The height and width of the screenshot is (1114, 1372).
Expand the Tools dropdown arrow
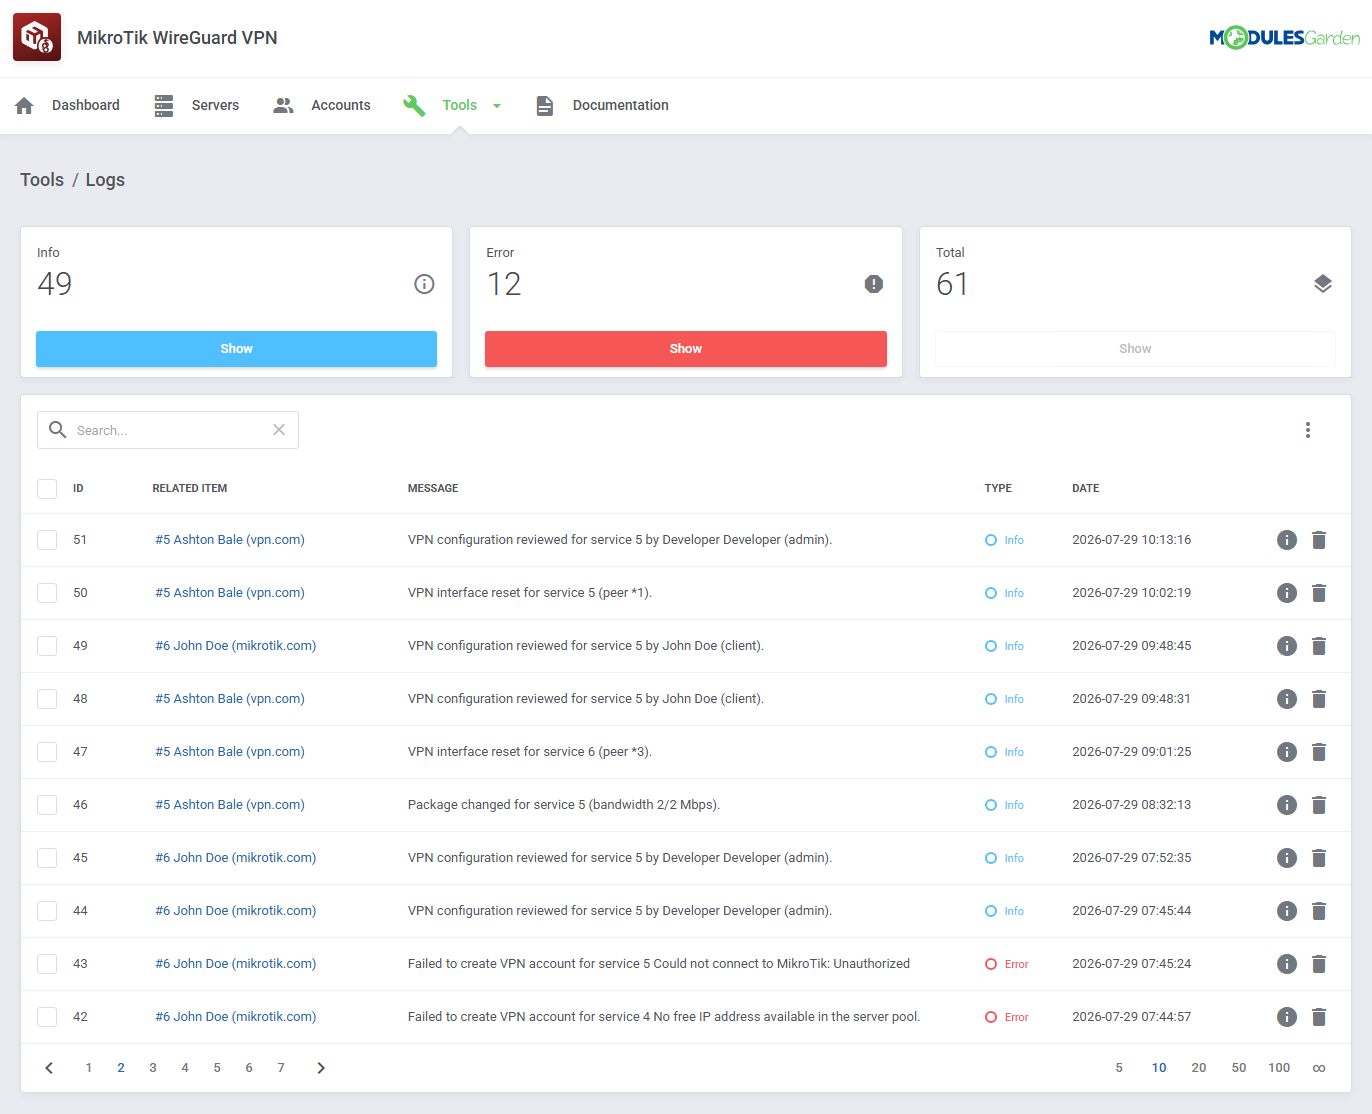tap(497, 106)
